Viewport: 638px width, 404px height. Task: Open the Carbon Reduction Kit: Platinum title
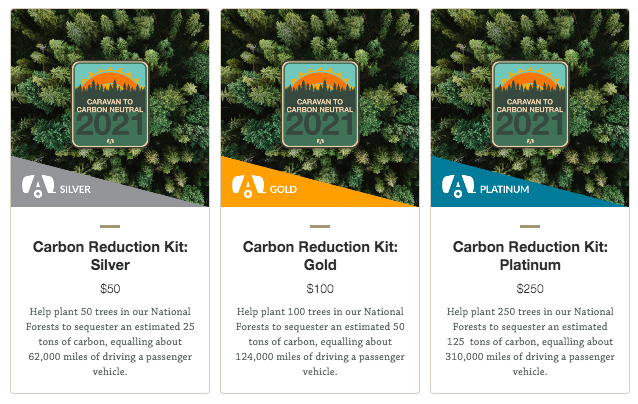530,256
